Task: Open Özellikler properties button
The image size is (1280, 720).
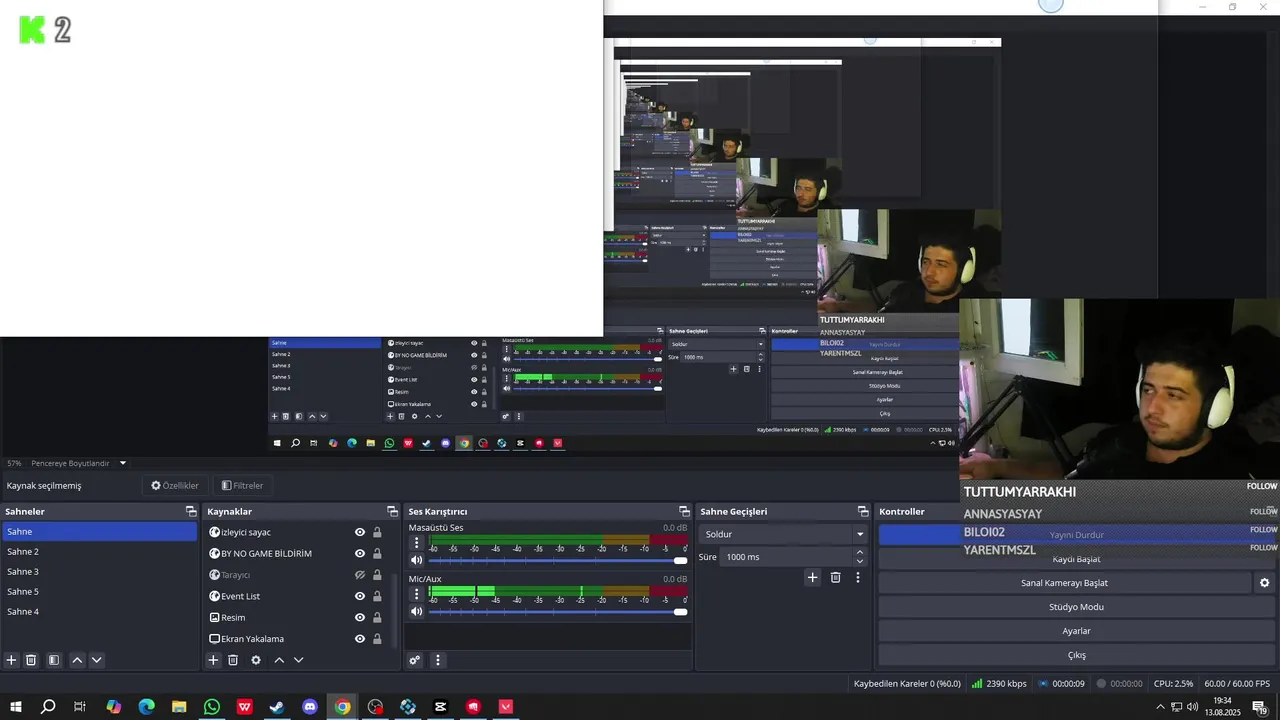Action: 175,486
